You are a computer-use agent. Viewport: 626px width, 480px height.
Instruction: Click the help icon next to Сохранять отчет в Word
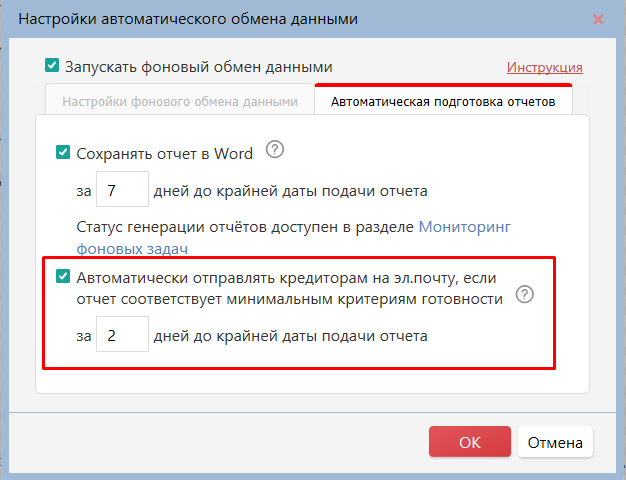275,149
